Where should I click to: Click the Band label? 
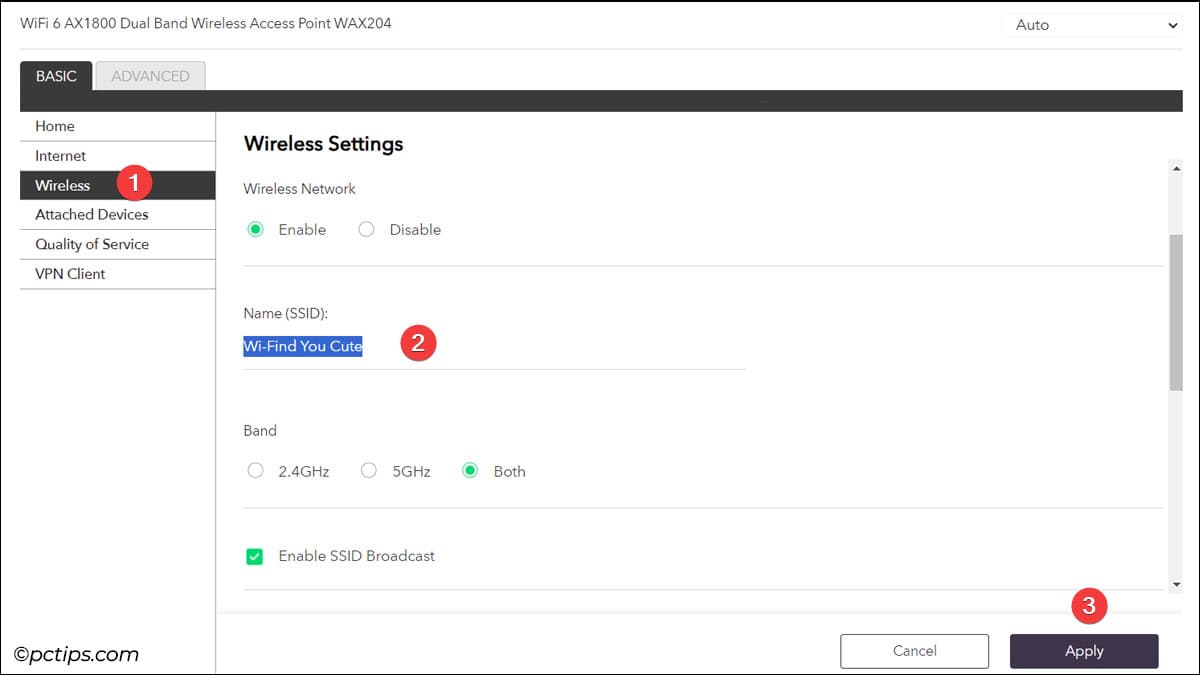coord(260,431)
